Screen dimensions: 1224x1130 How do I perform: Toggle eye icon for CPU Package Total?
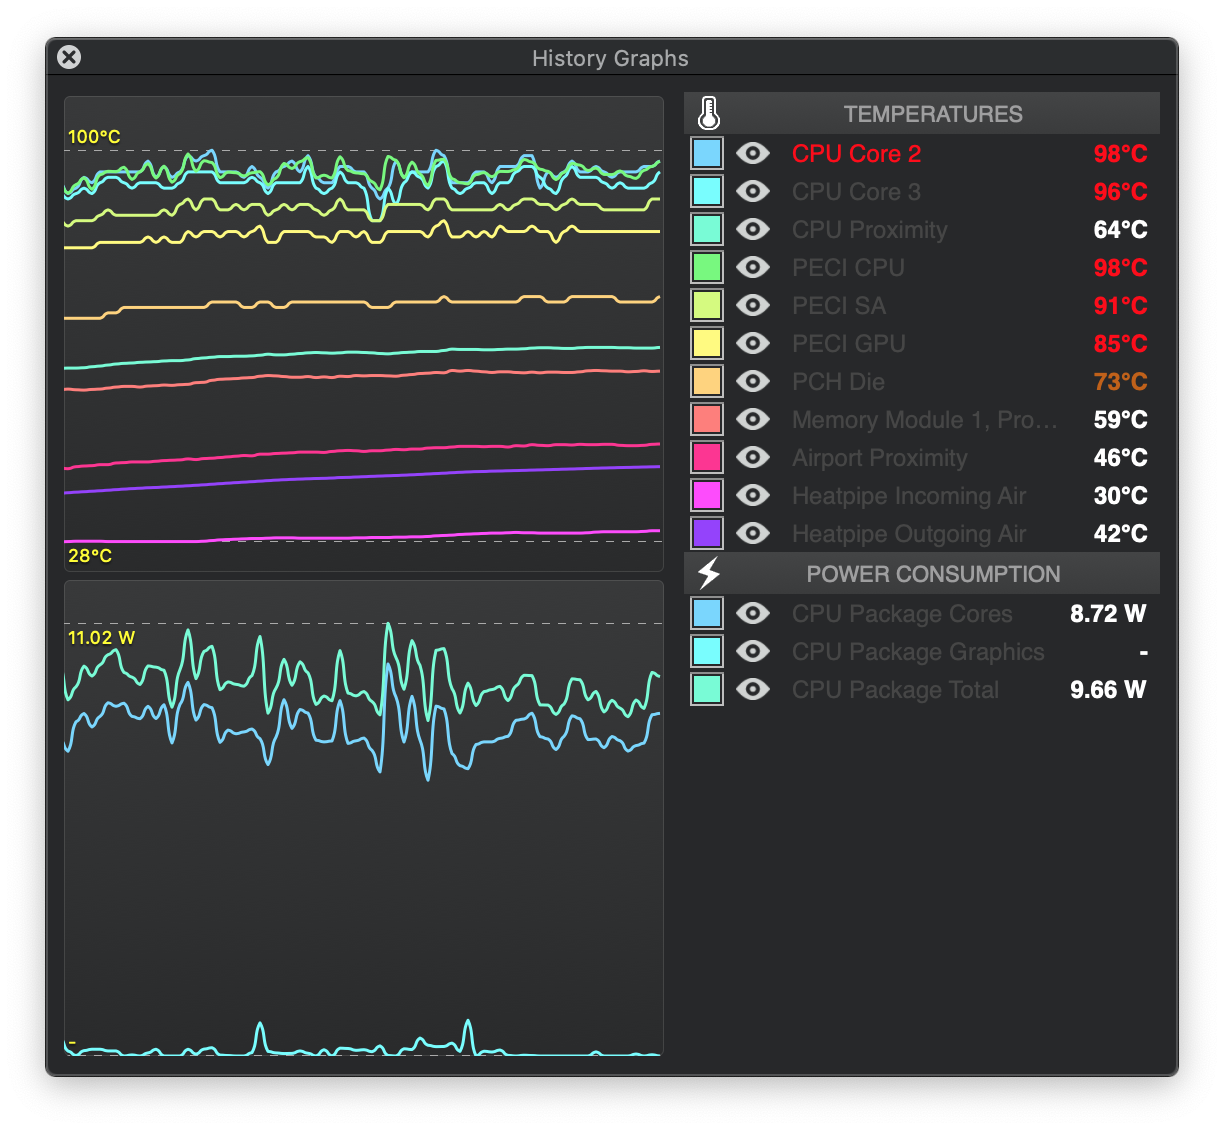pos(753,689)
